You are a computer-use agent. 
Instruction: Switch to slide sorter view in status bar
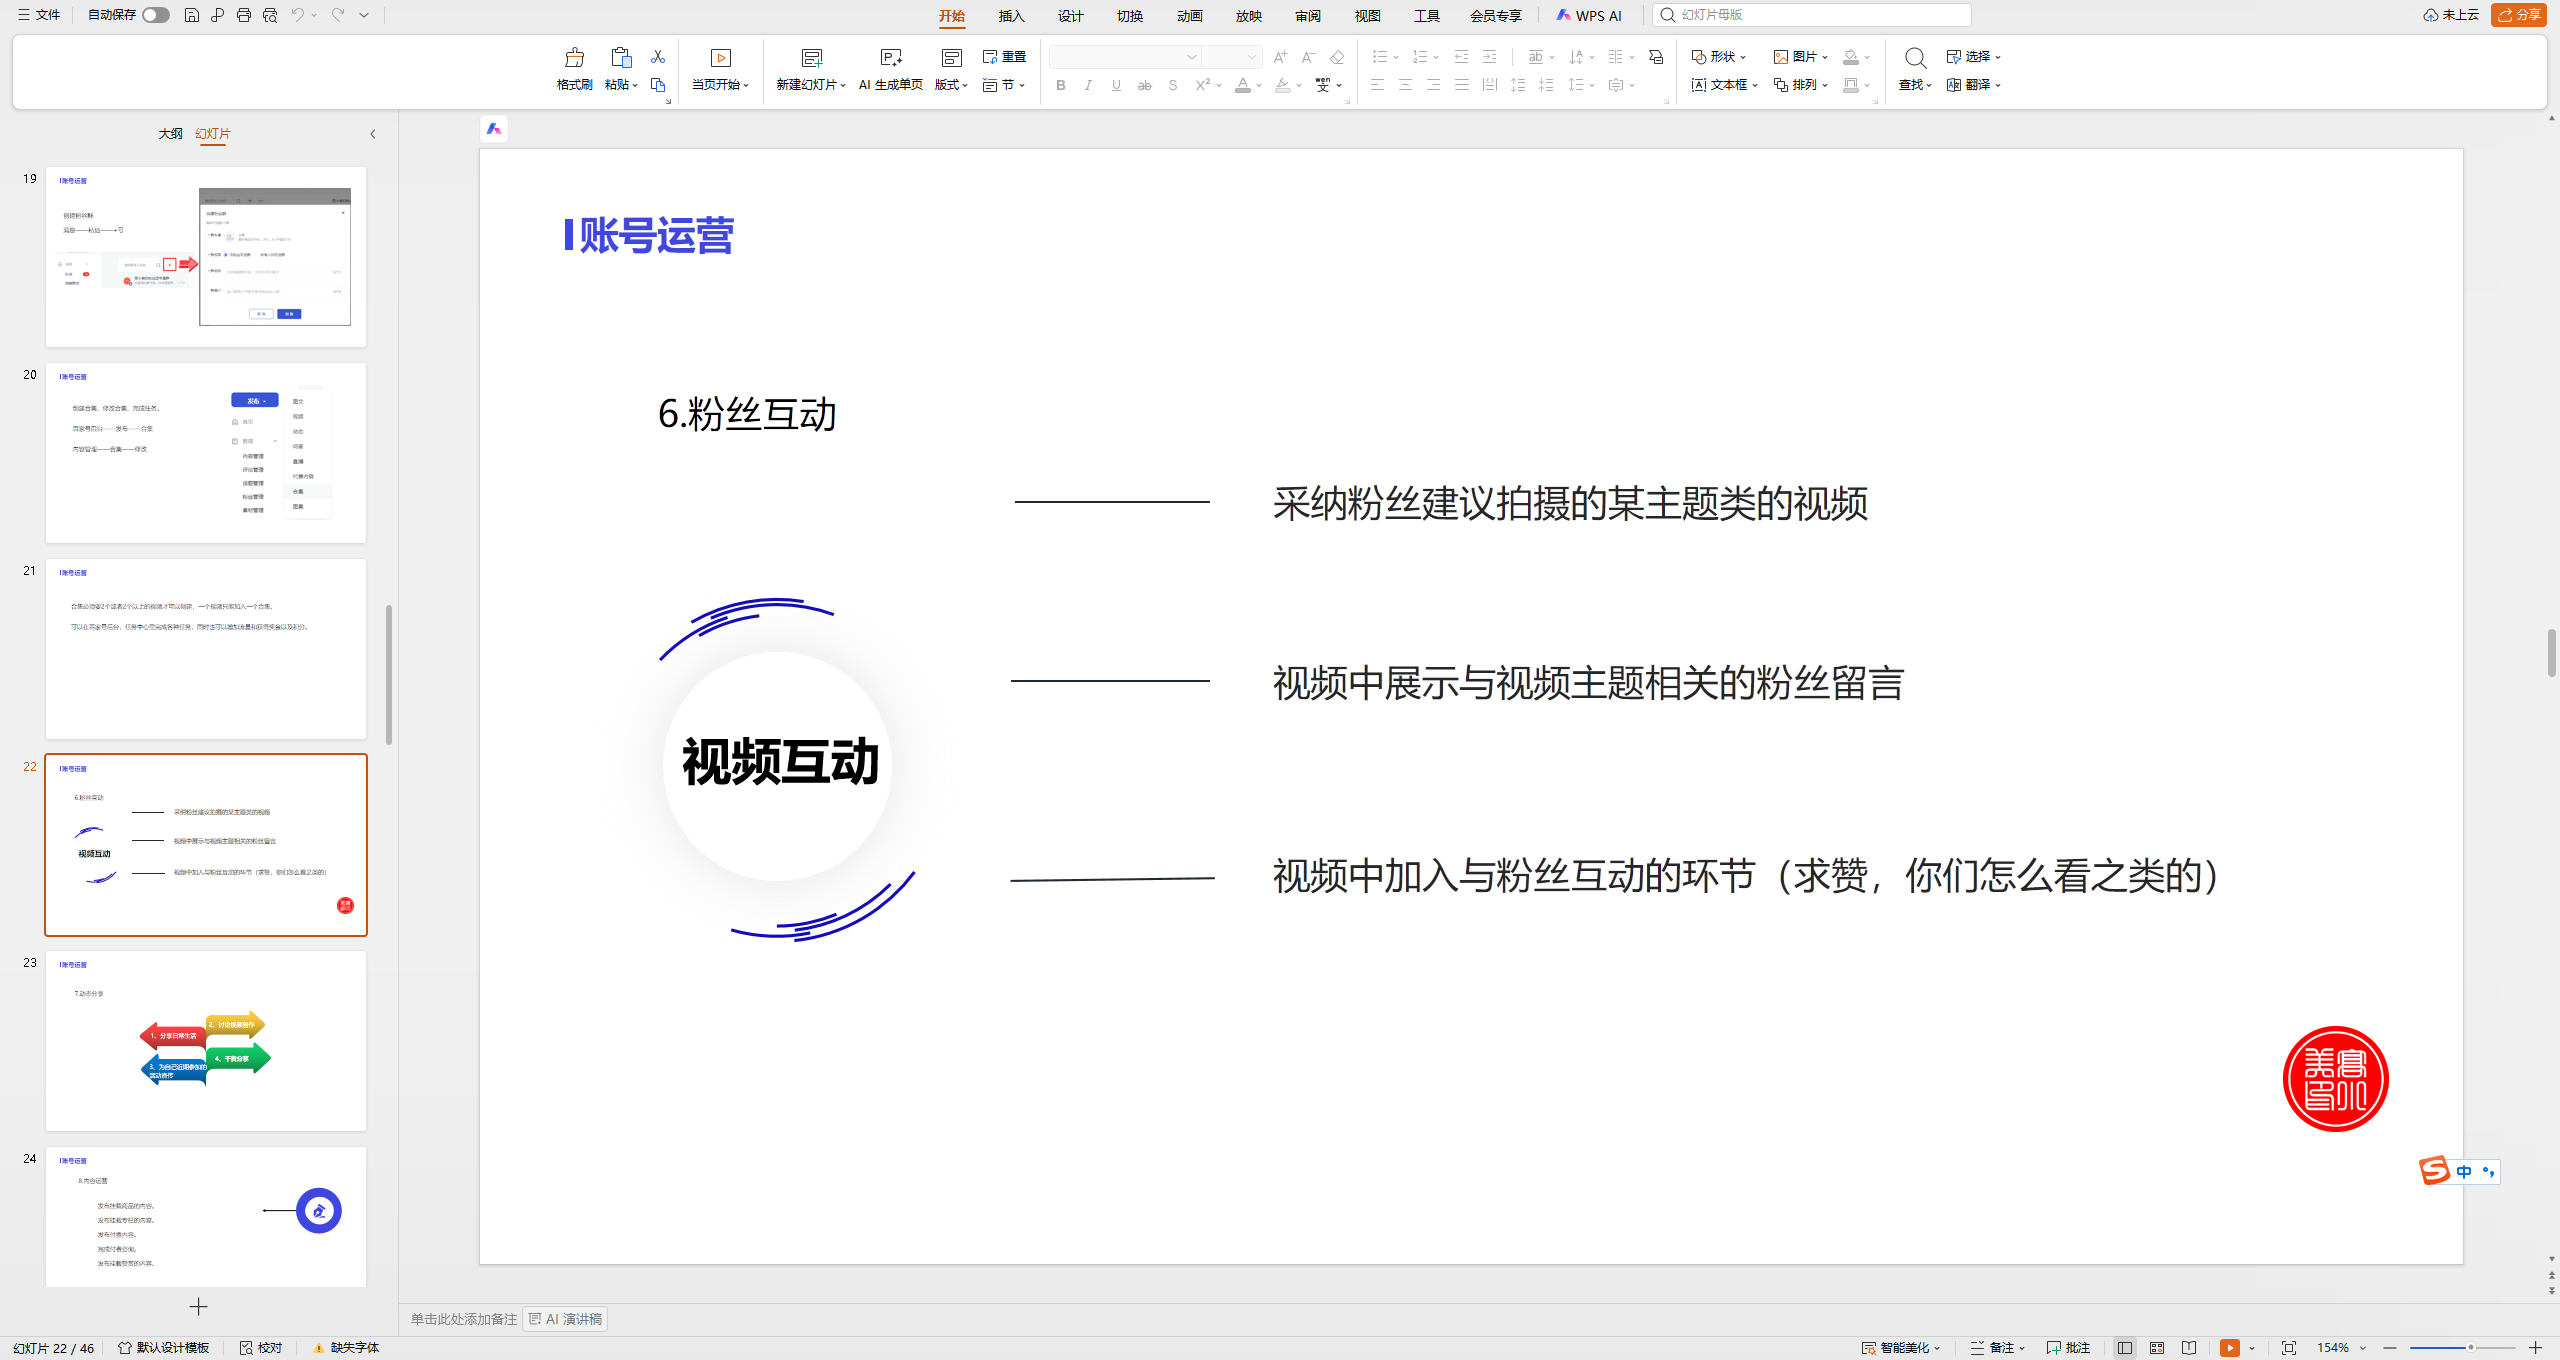coord(2157,1348)
